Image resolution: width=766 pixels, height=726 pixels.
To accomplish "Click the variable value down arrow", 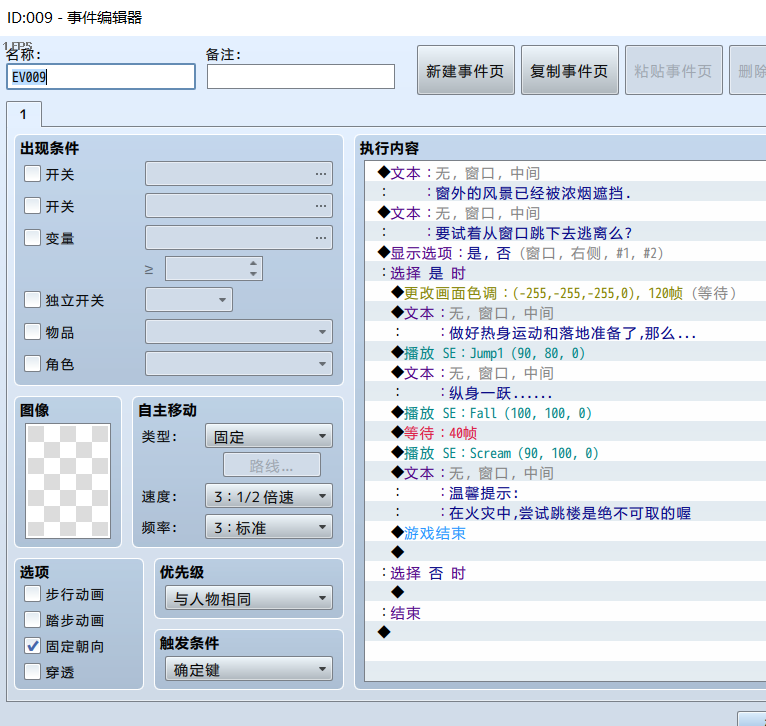I will pyautogui.click(x=253, y=274).
